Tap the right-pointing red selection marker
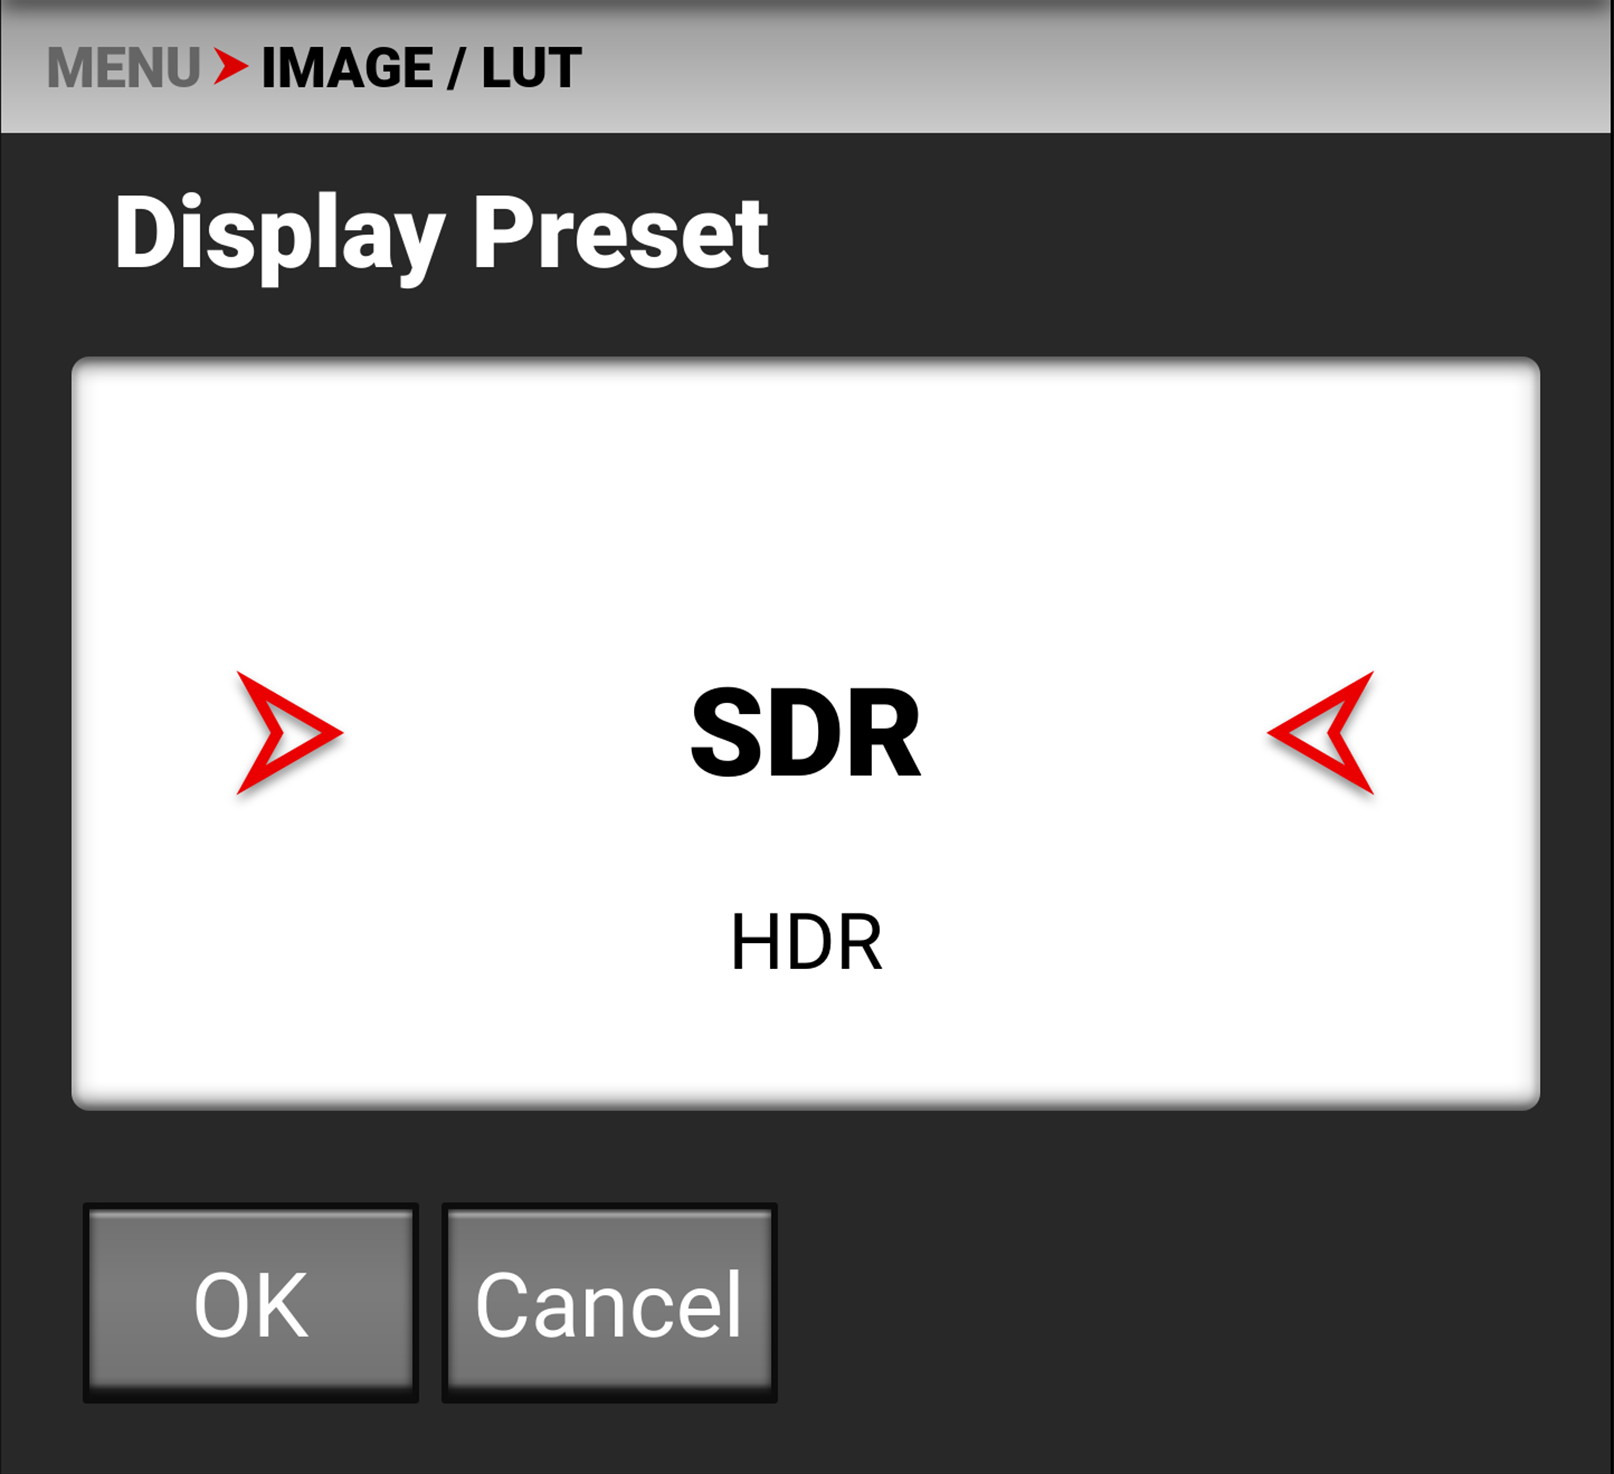The image size is (1614, 1474). click(x=289, y=733)
